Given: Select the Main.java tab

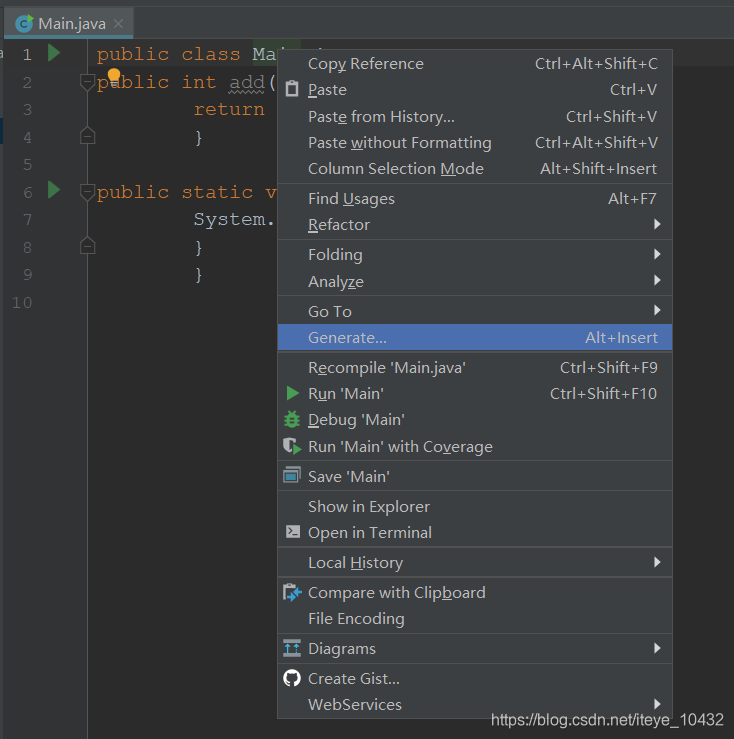Looking at the screenshot, I should point(69,24).
